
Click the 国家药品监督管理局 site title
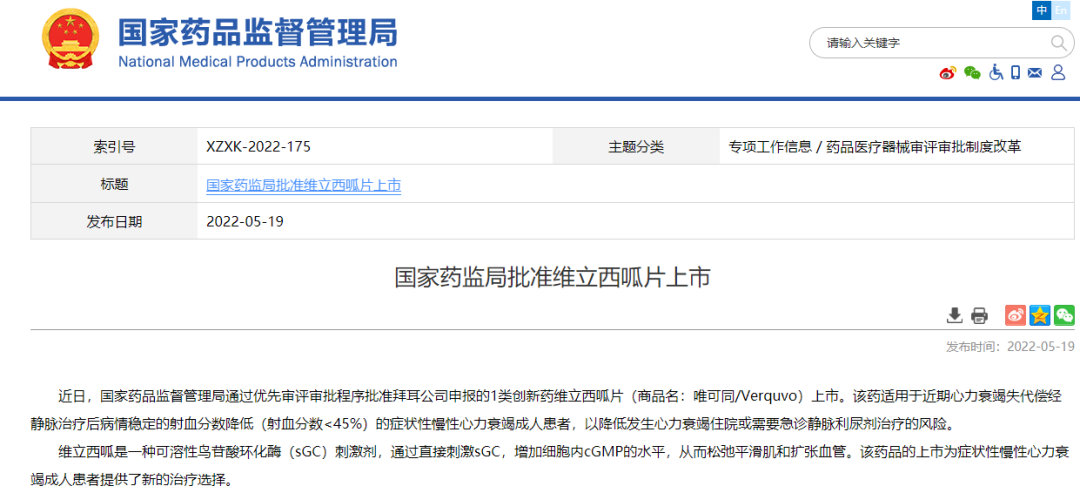[x=258, y=31]
